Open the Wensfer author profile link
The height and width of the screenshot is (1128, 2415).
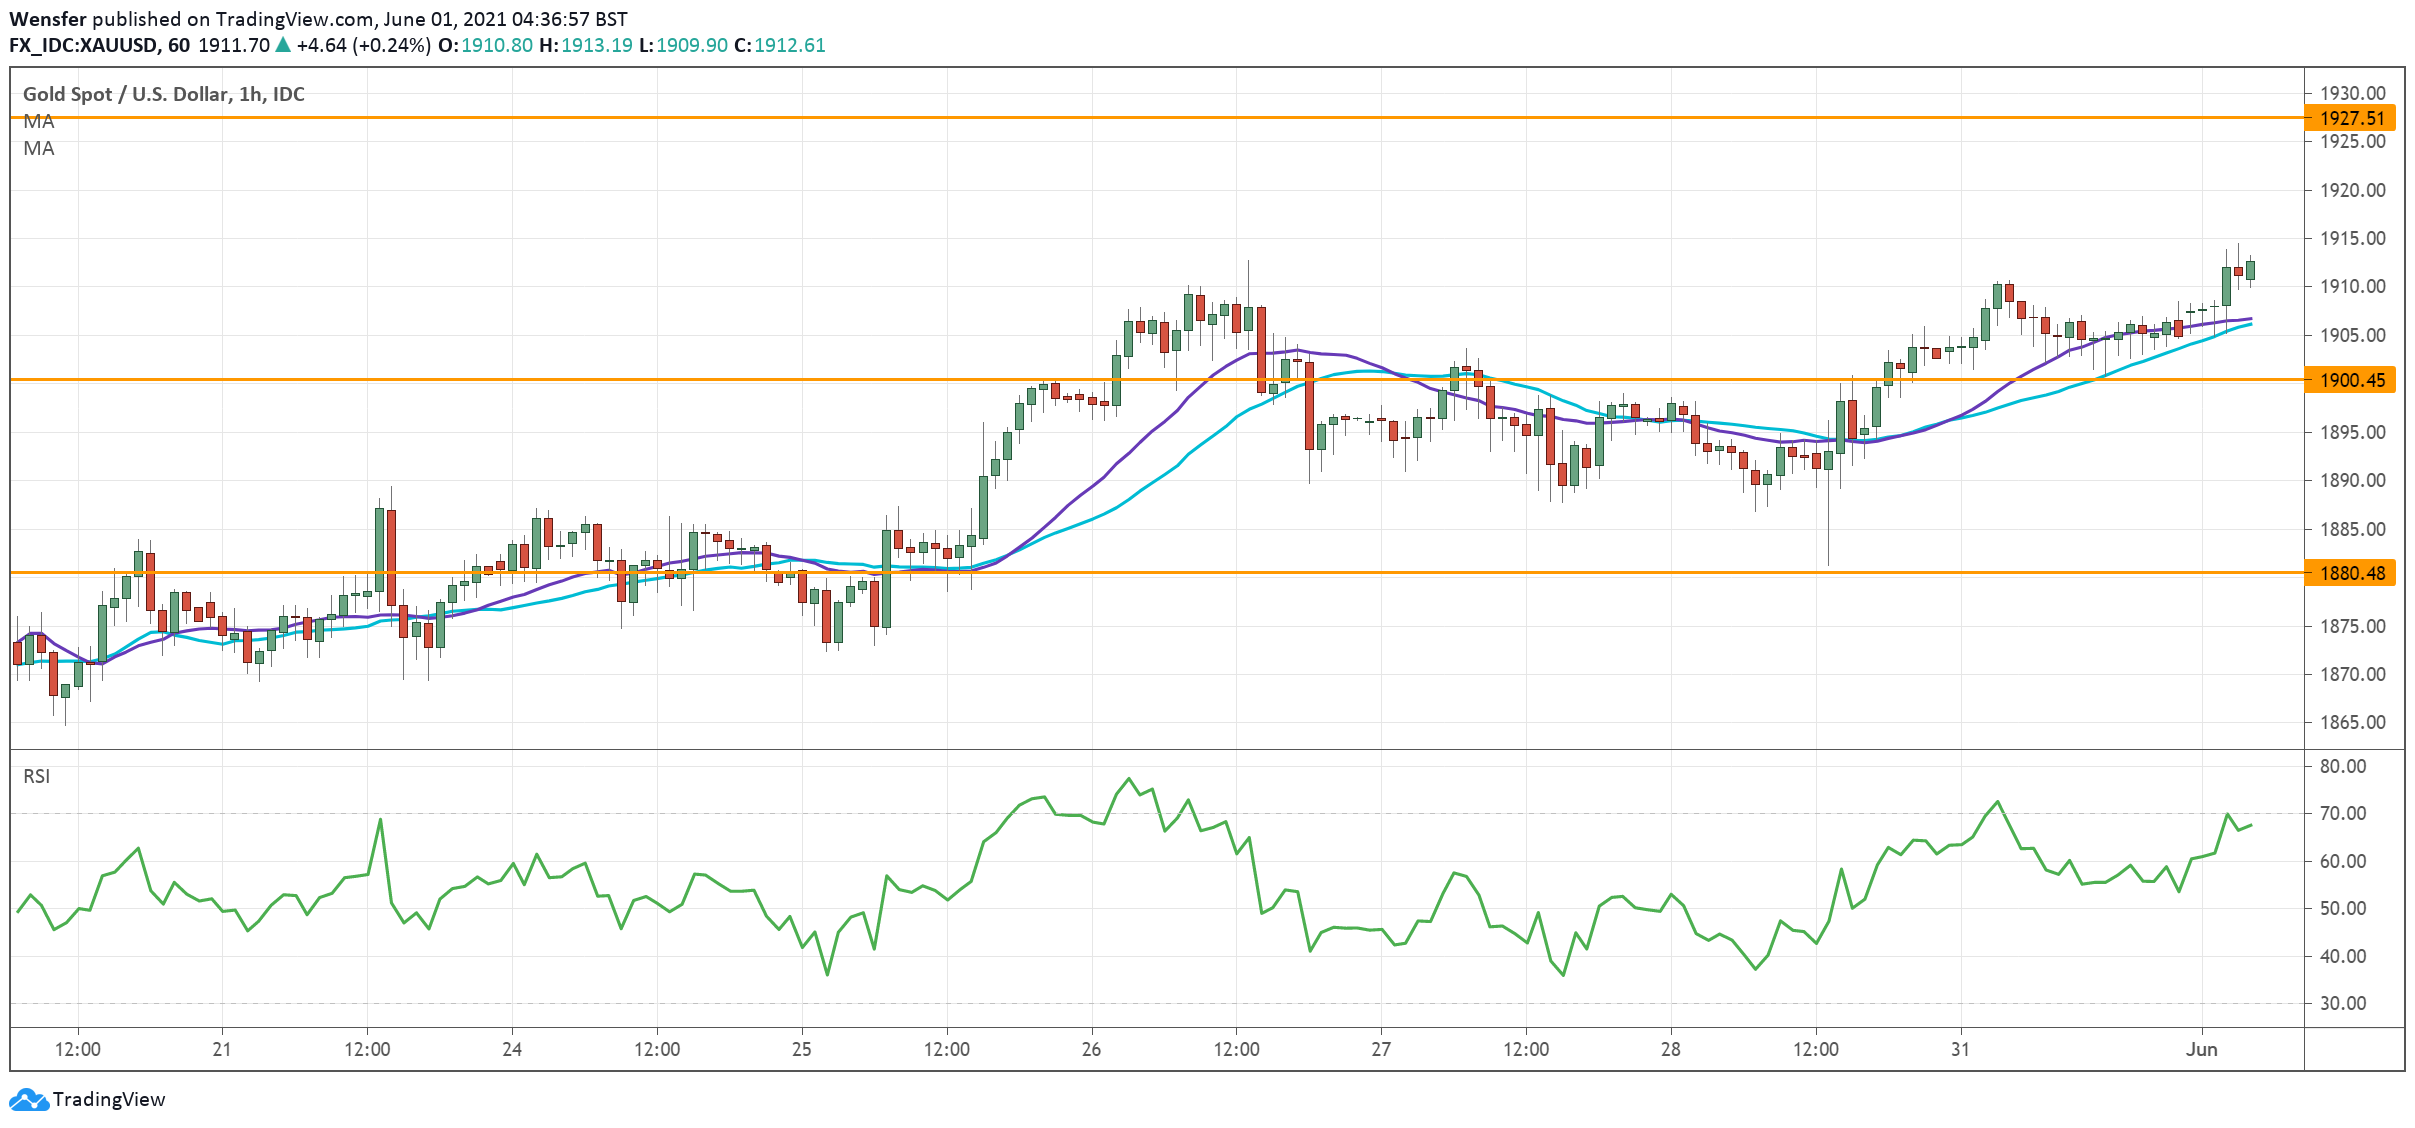[48, 17]
